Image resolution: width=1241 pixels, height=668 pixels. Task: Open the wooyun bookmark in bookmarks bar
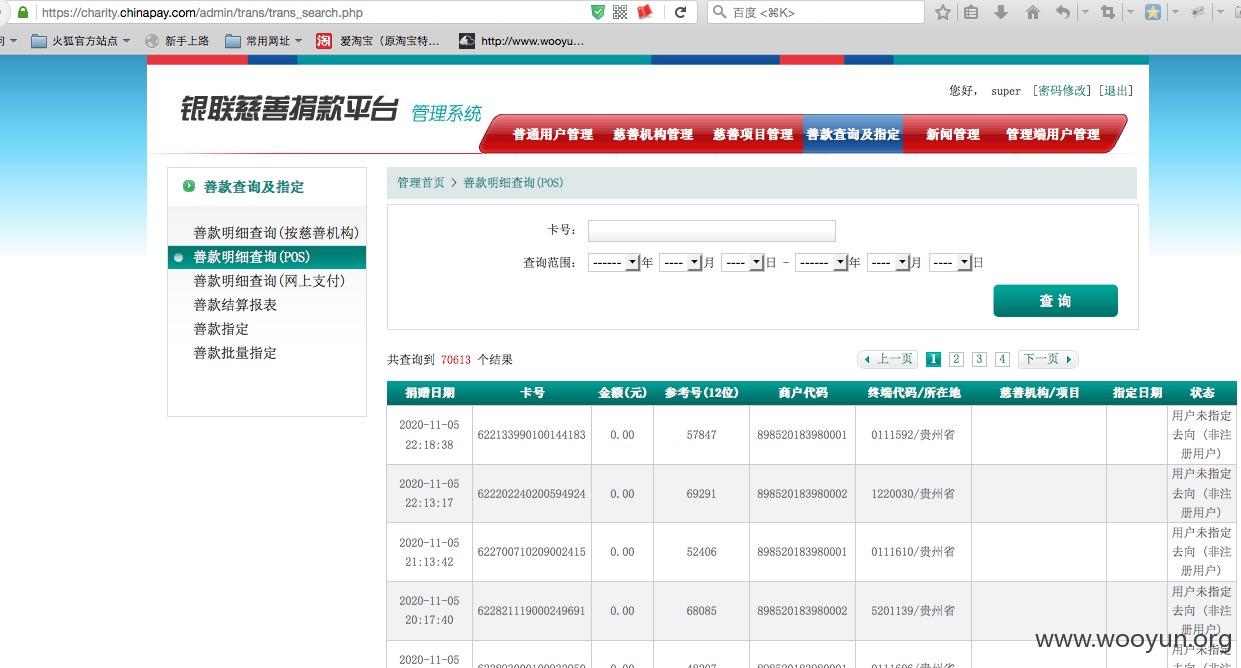pyautogui.click(x=521, y=41)
